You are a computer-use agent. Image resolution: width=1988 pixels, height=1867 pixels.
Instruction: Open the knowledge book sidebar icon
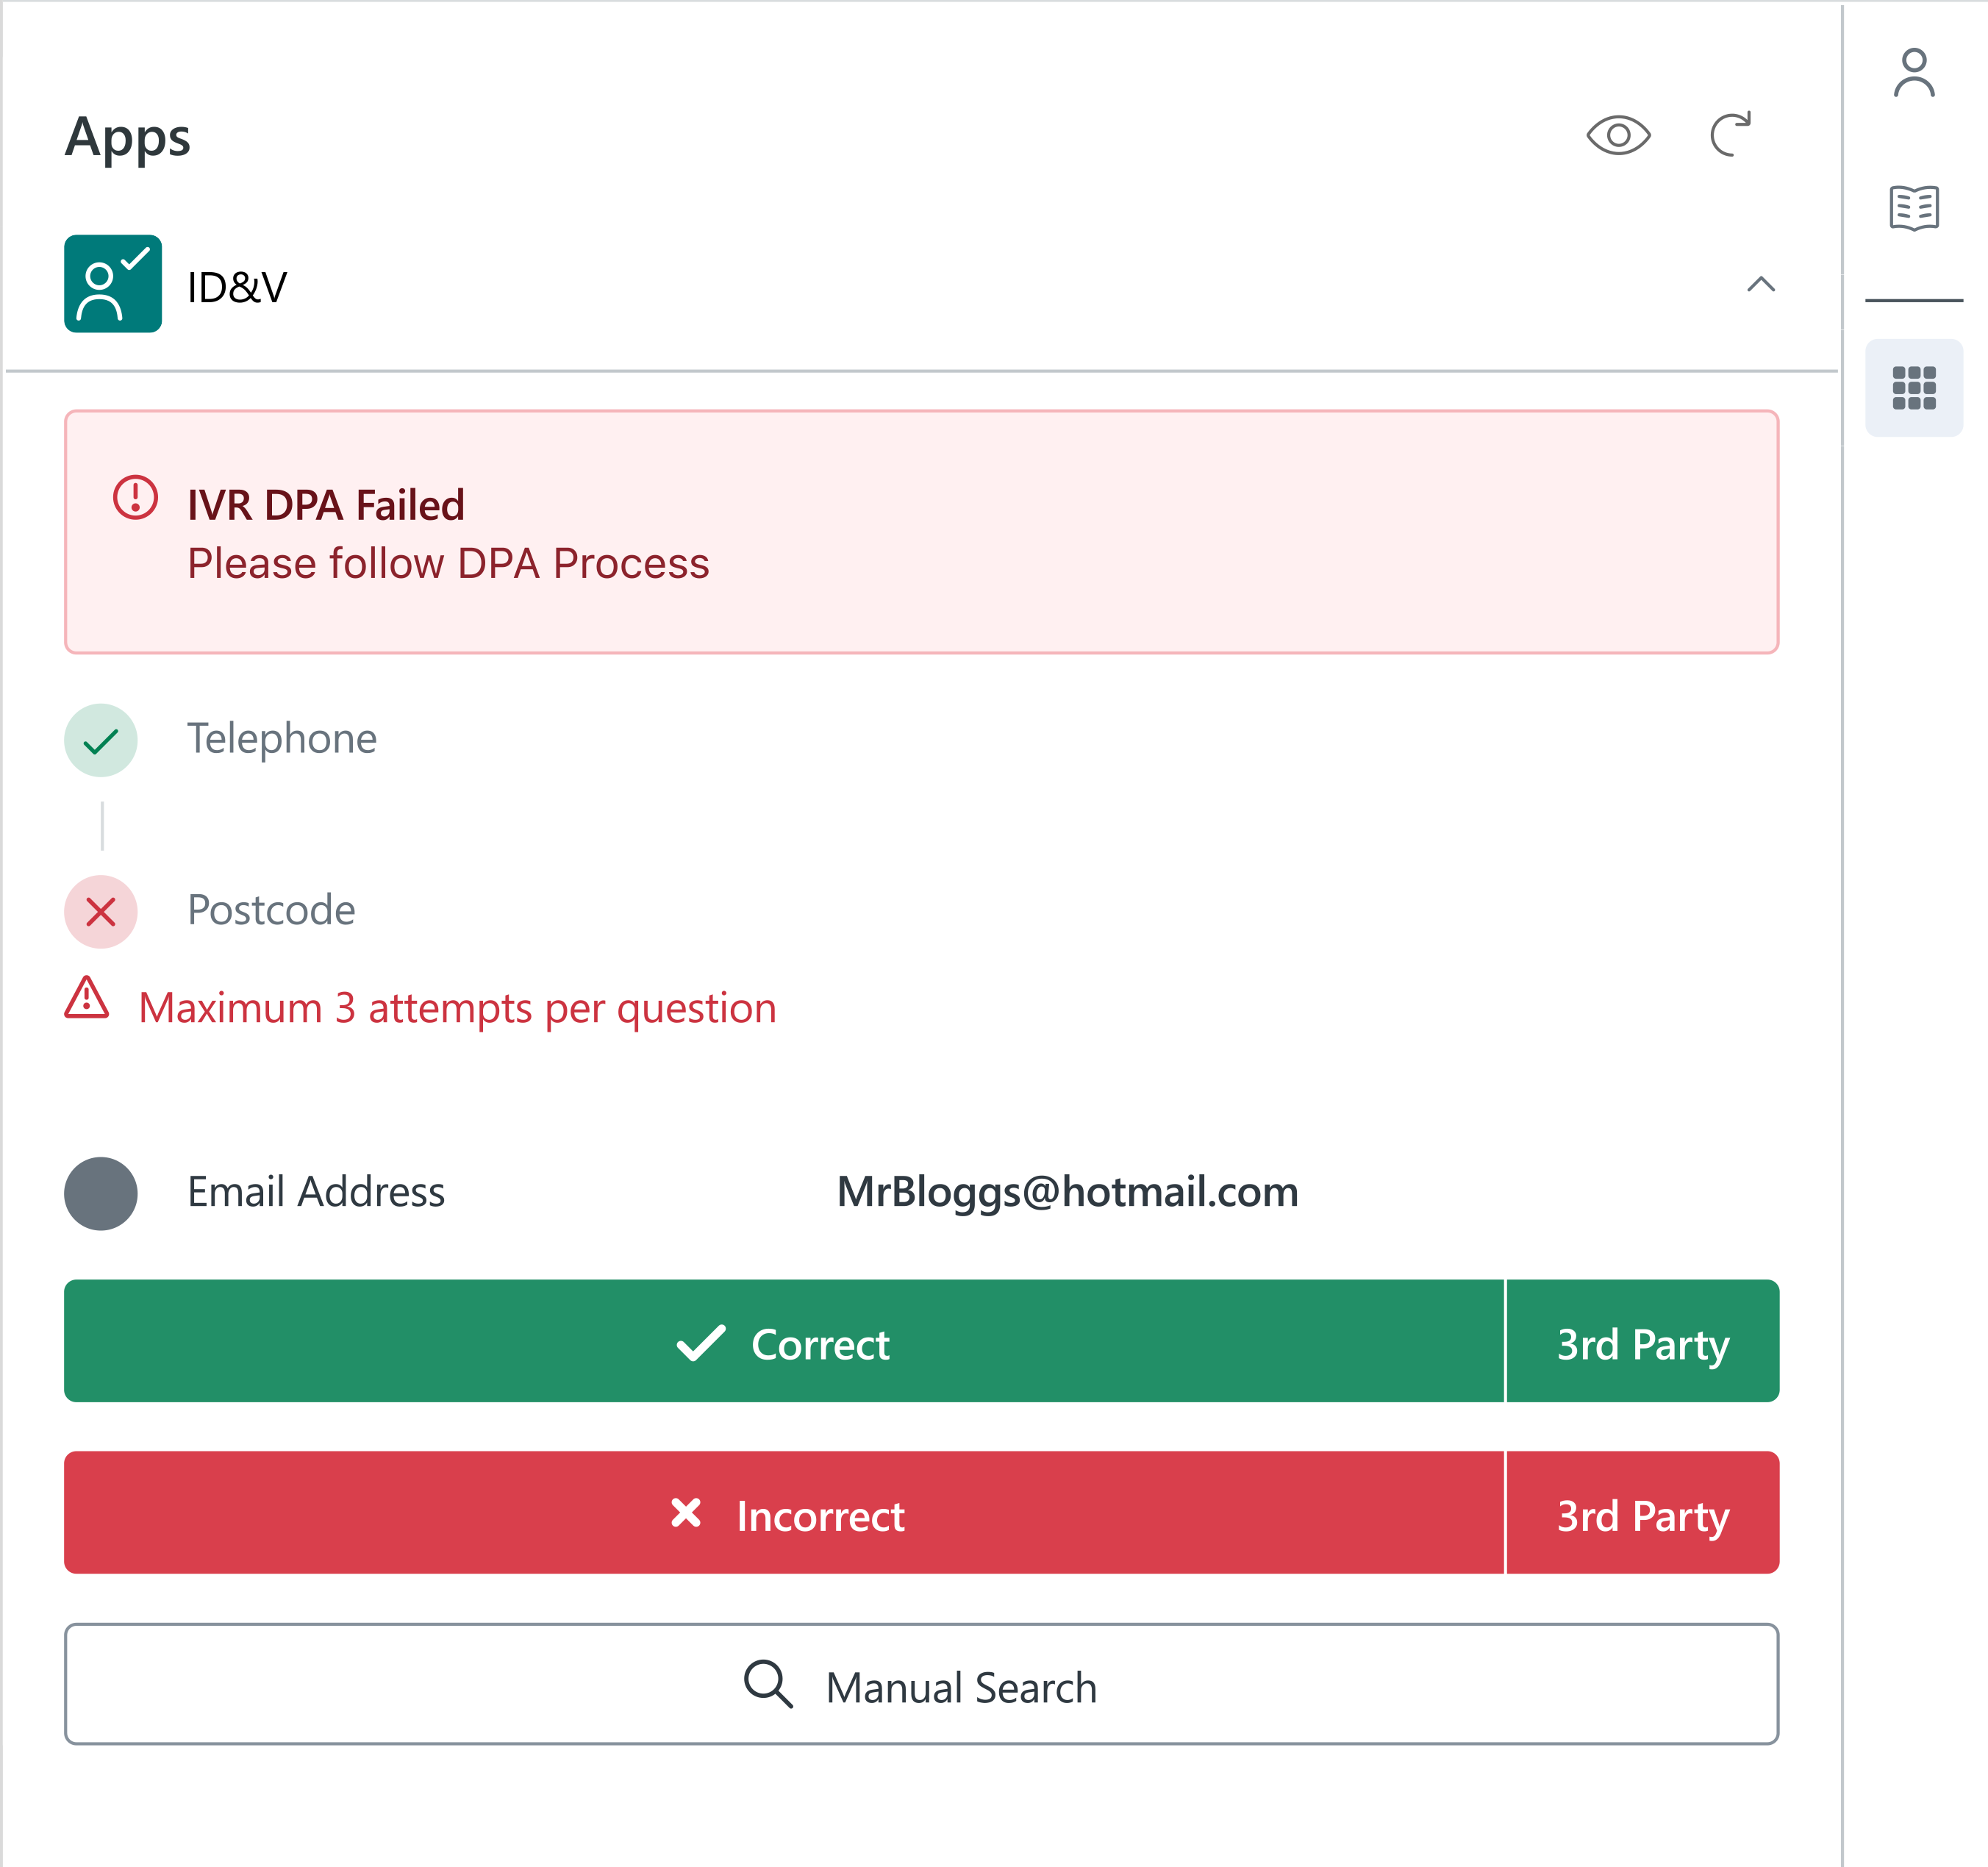[1913, 208]
